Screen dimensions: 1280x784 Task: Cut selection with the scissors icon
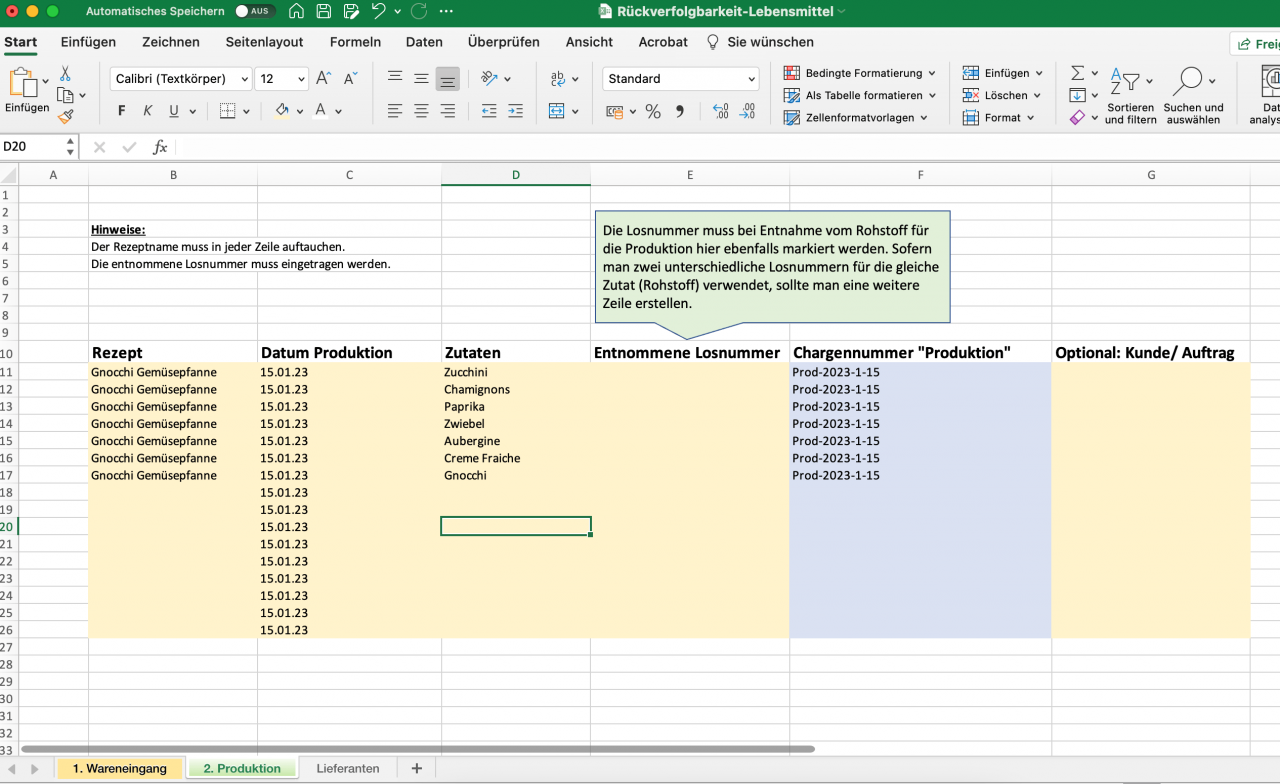[65, 74]
